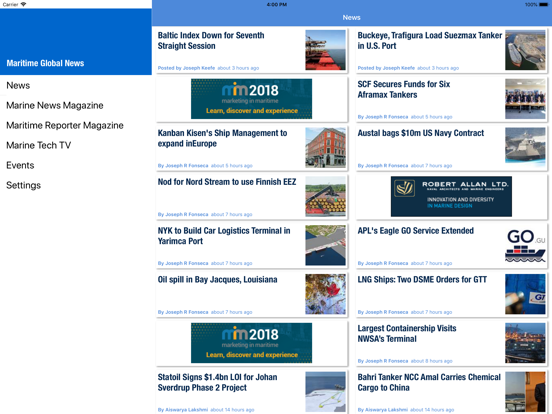The height and width of the screenshot is (414, 552).
Task: Tap the LNG Ships GTT thumbnail
Action: click(x=525, y=294)
